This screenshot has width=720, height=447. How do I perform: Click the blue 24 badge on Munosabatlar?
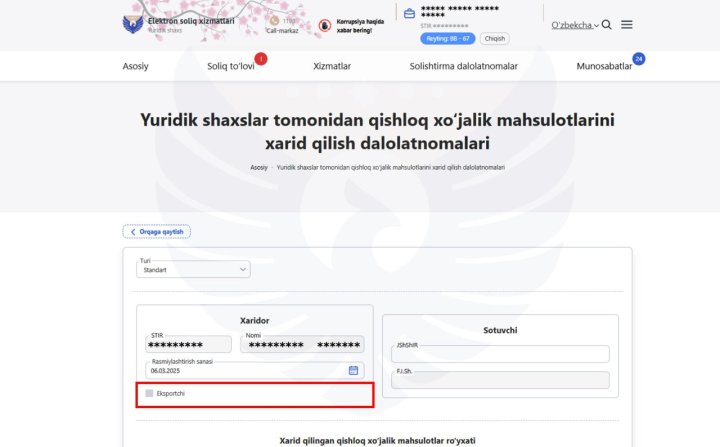pyautogui.click(x=639, y=59)
